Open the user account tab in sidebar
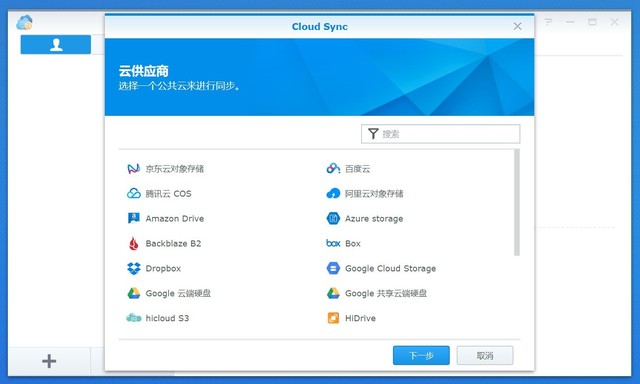 point(56,44)
